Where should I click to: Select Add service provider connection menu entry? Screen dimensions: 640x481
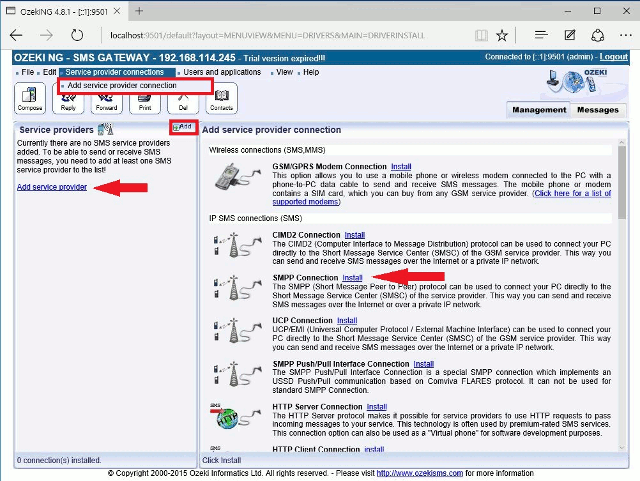click(122, 85)
